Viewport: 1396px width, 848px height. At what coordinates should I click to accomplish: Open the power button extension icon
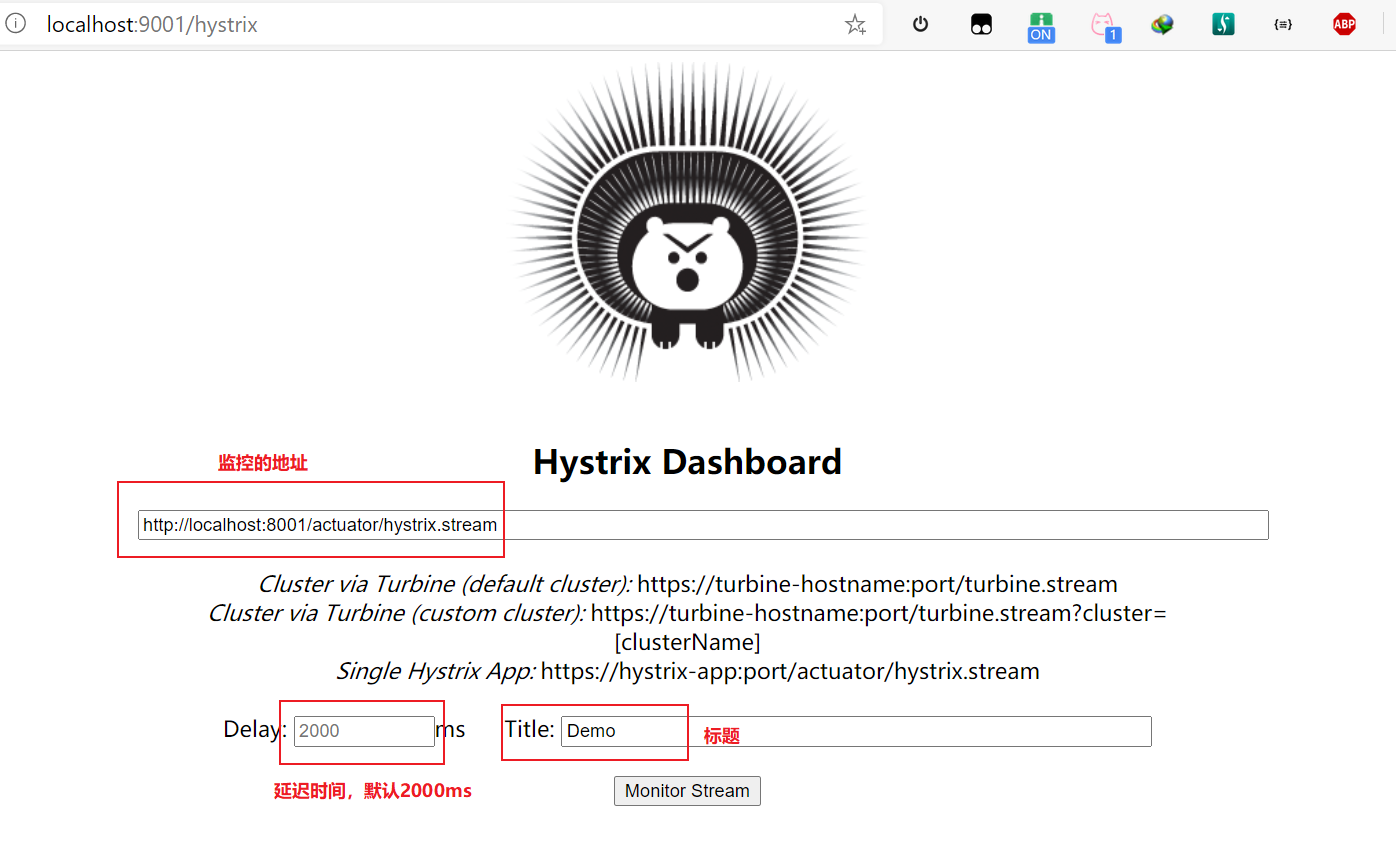pyautogui.click(x=921, y=24)
